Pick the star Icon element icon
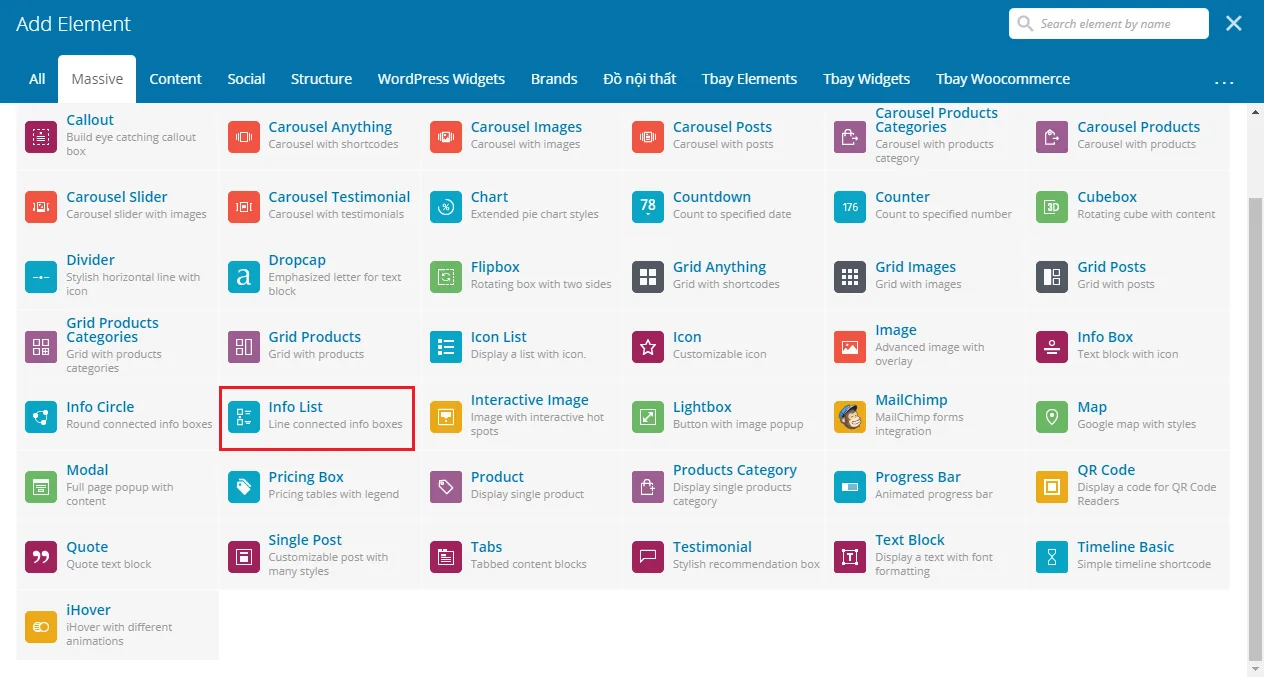The height and width of the screenshot is (677, 1264). point(648,347)
